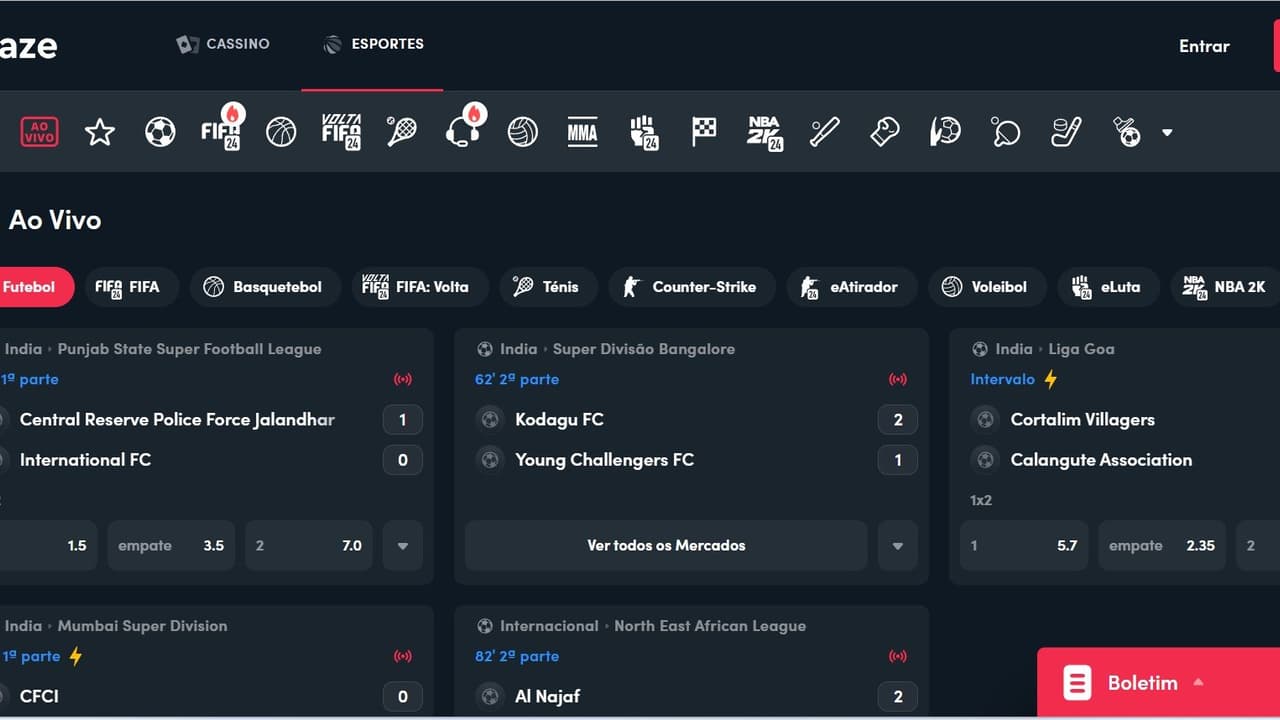
Task: Click the Entrar login link
Action: pyautogui.click(x=1204, y=46)
